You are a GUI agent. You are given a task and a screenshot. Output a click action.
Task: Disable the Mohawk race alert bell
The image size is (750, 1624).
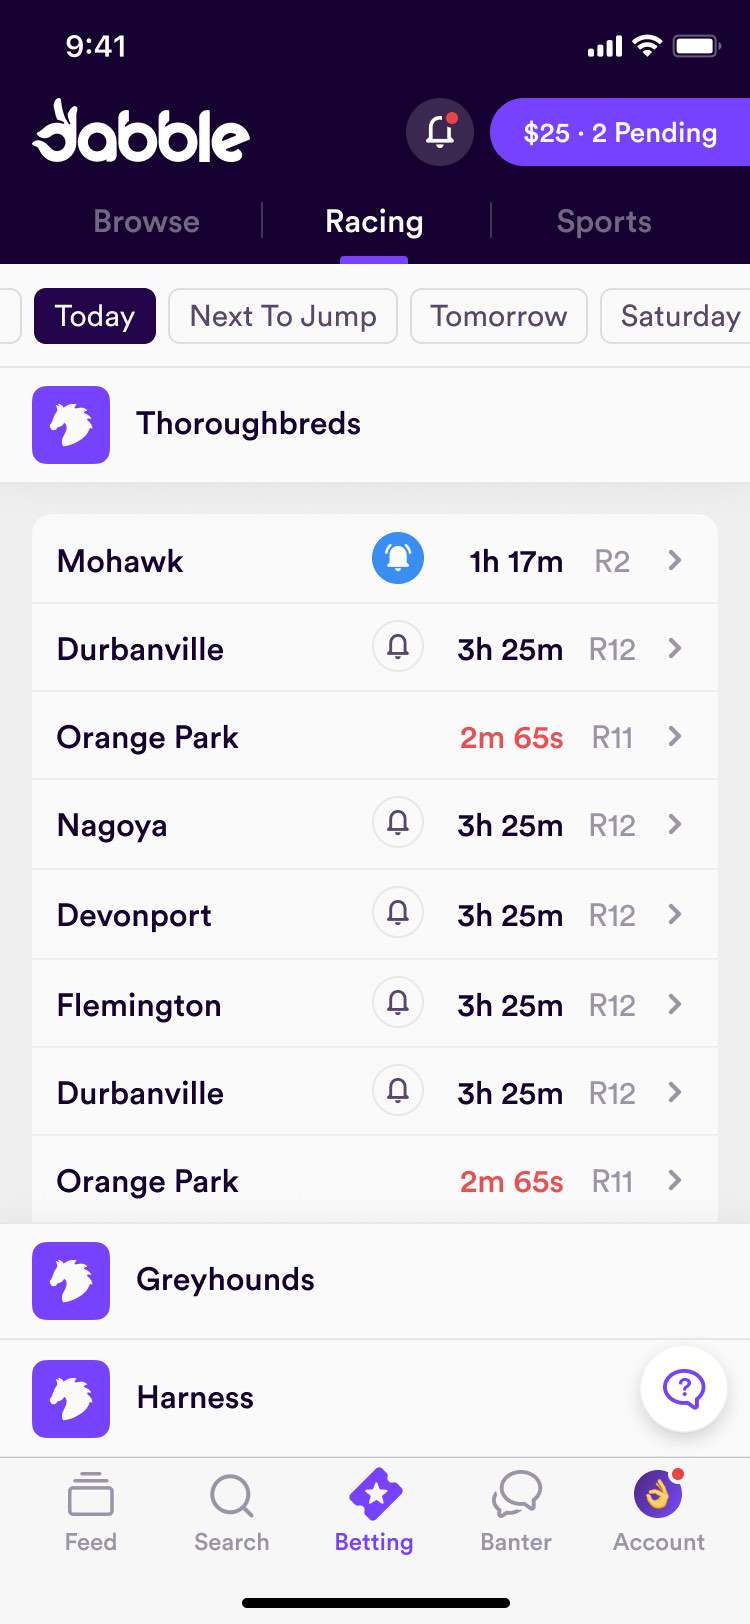pos(398,559)
